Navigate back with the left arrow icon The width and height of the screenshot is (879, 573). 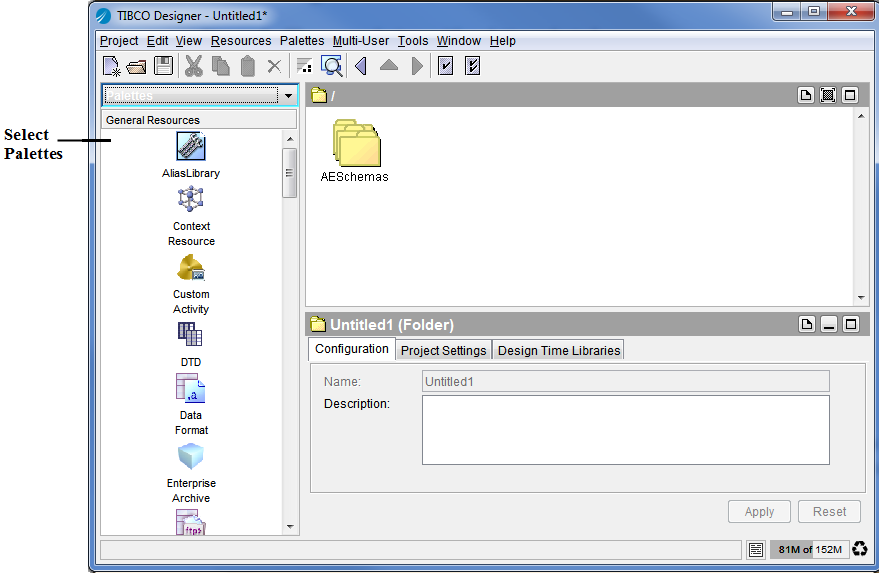(x=361, y=66)
